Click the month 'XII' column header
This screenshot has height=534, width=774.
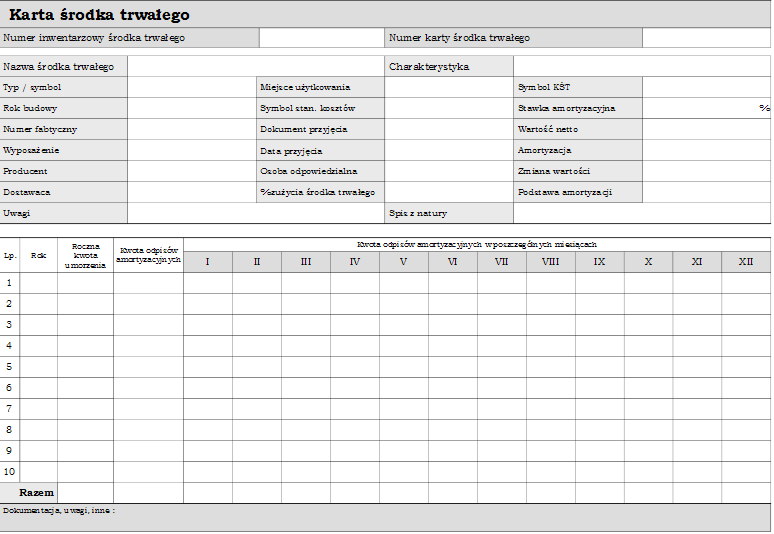pyautogui.click(x=746, y=262)
